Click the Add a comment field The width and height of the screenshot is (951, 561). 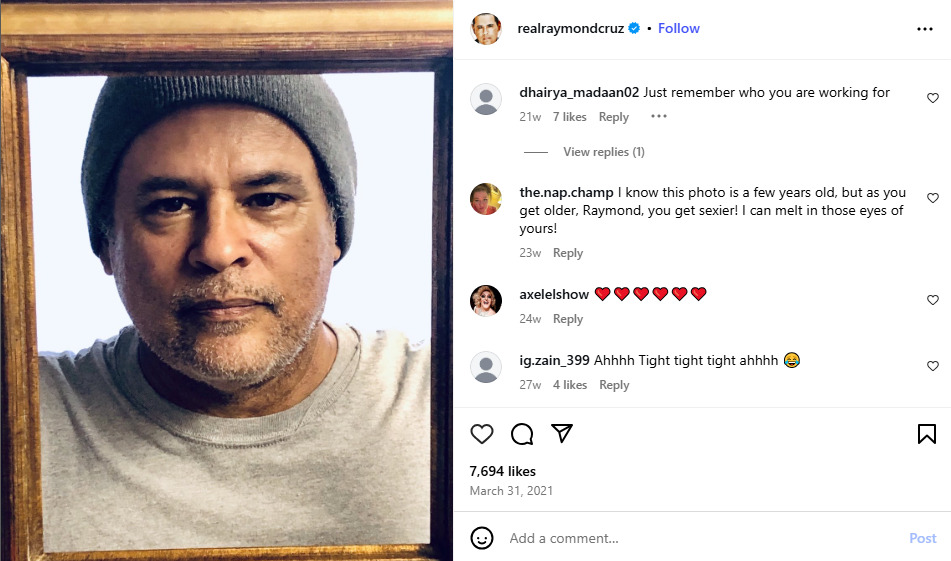click(x=704, y=538)
